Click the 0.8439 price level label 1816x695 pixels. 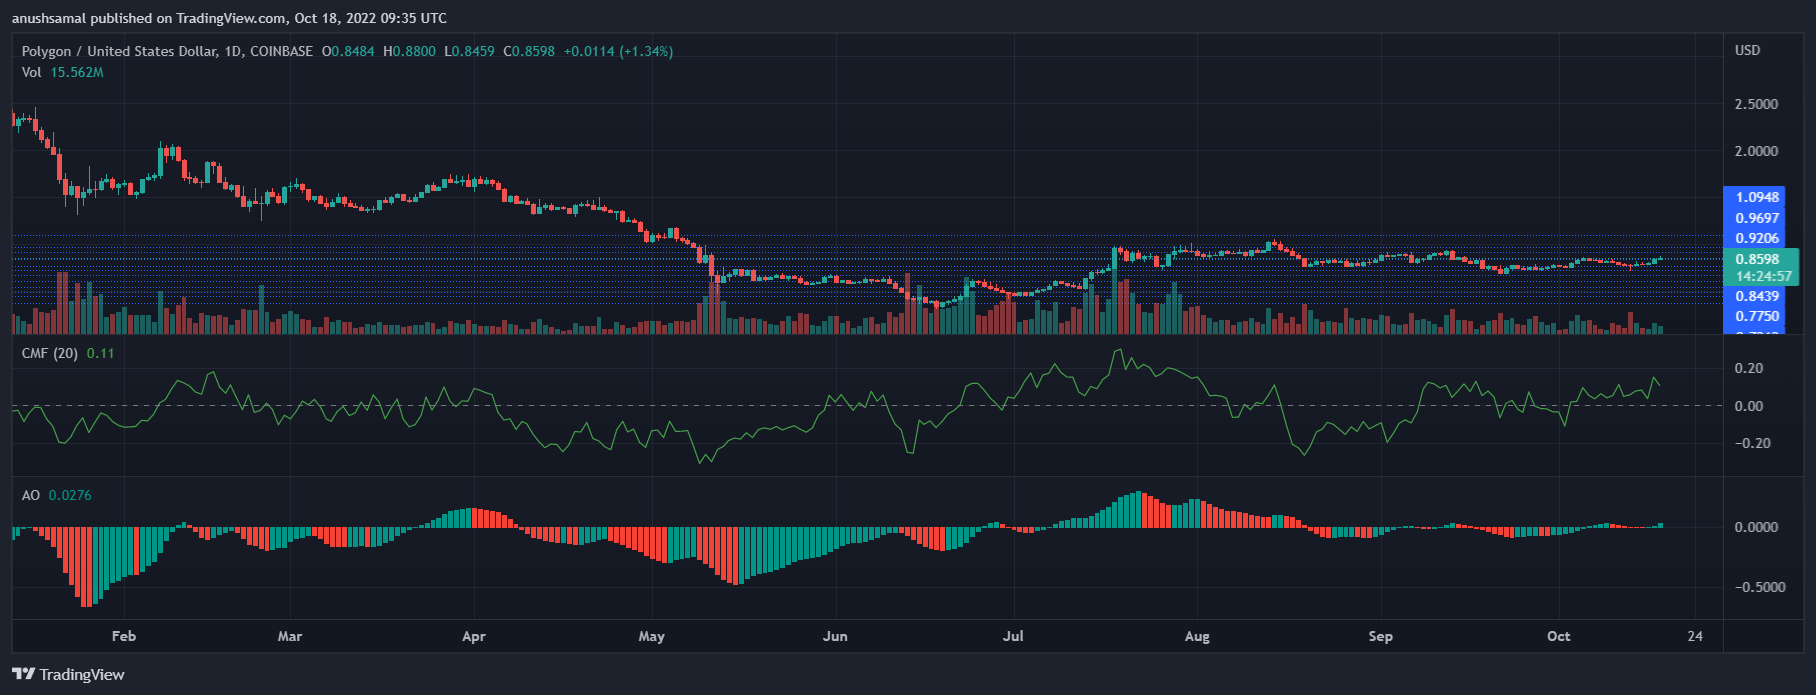pyautogui.click(x=1757, y=296)
